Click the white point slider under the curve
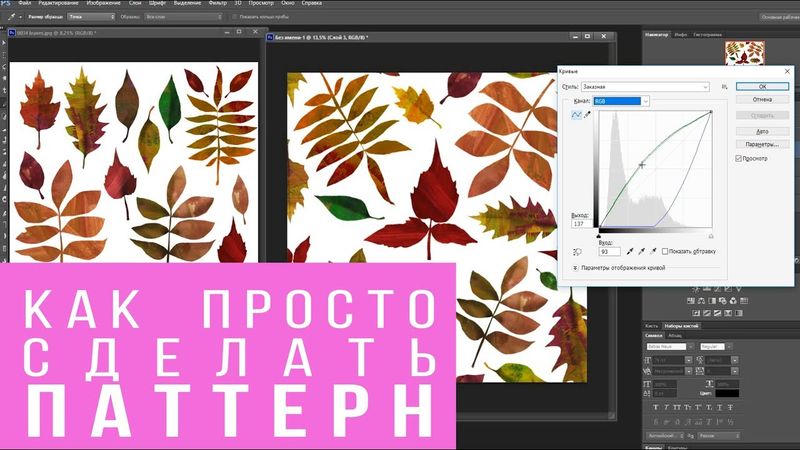 point(711,236)
